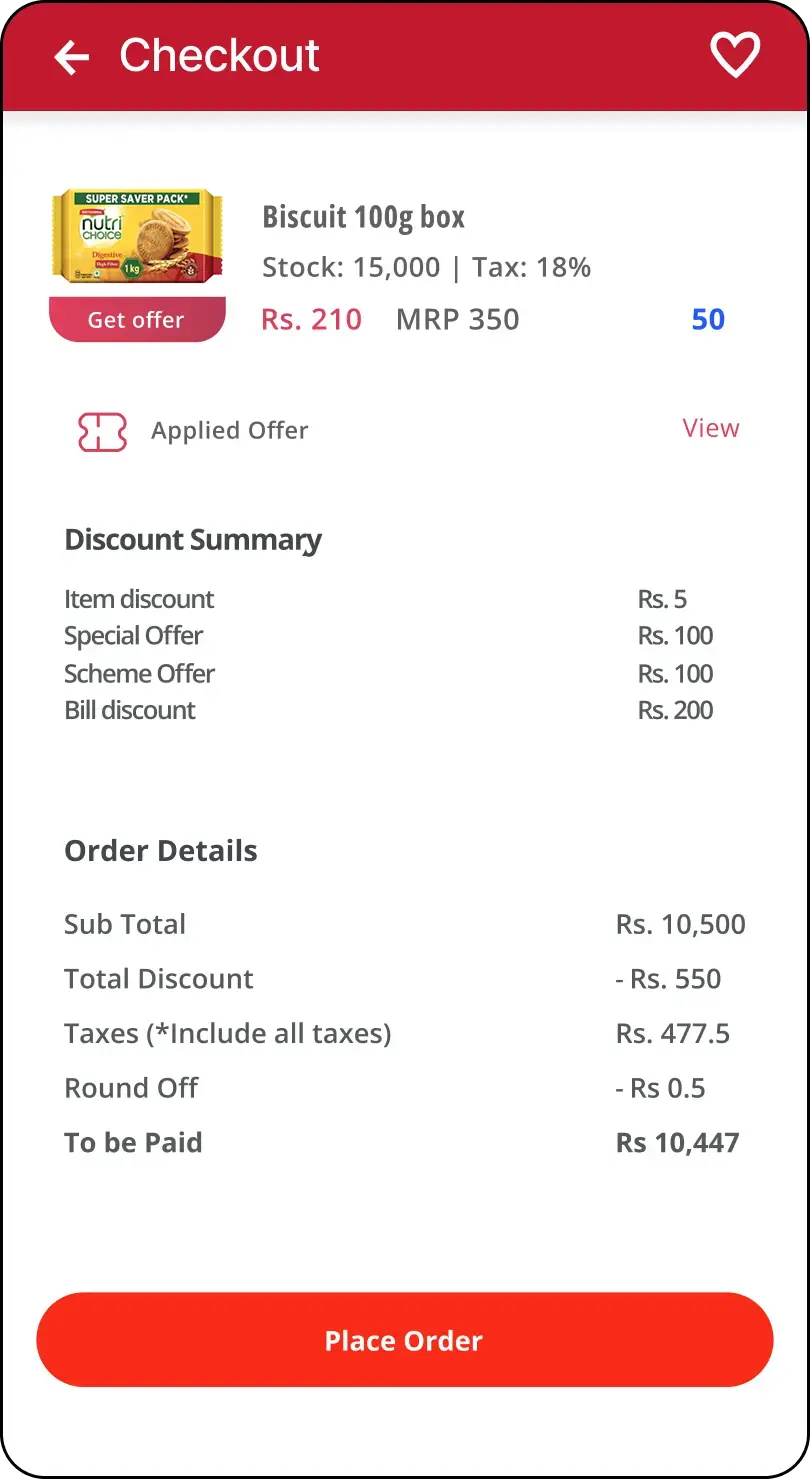
Task: Click the MRP 350 text
Action: 457,320
